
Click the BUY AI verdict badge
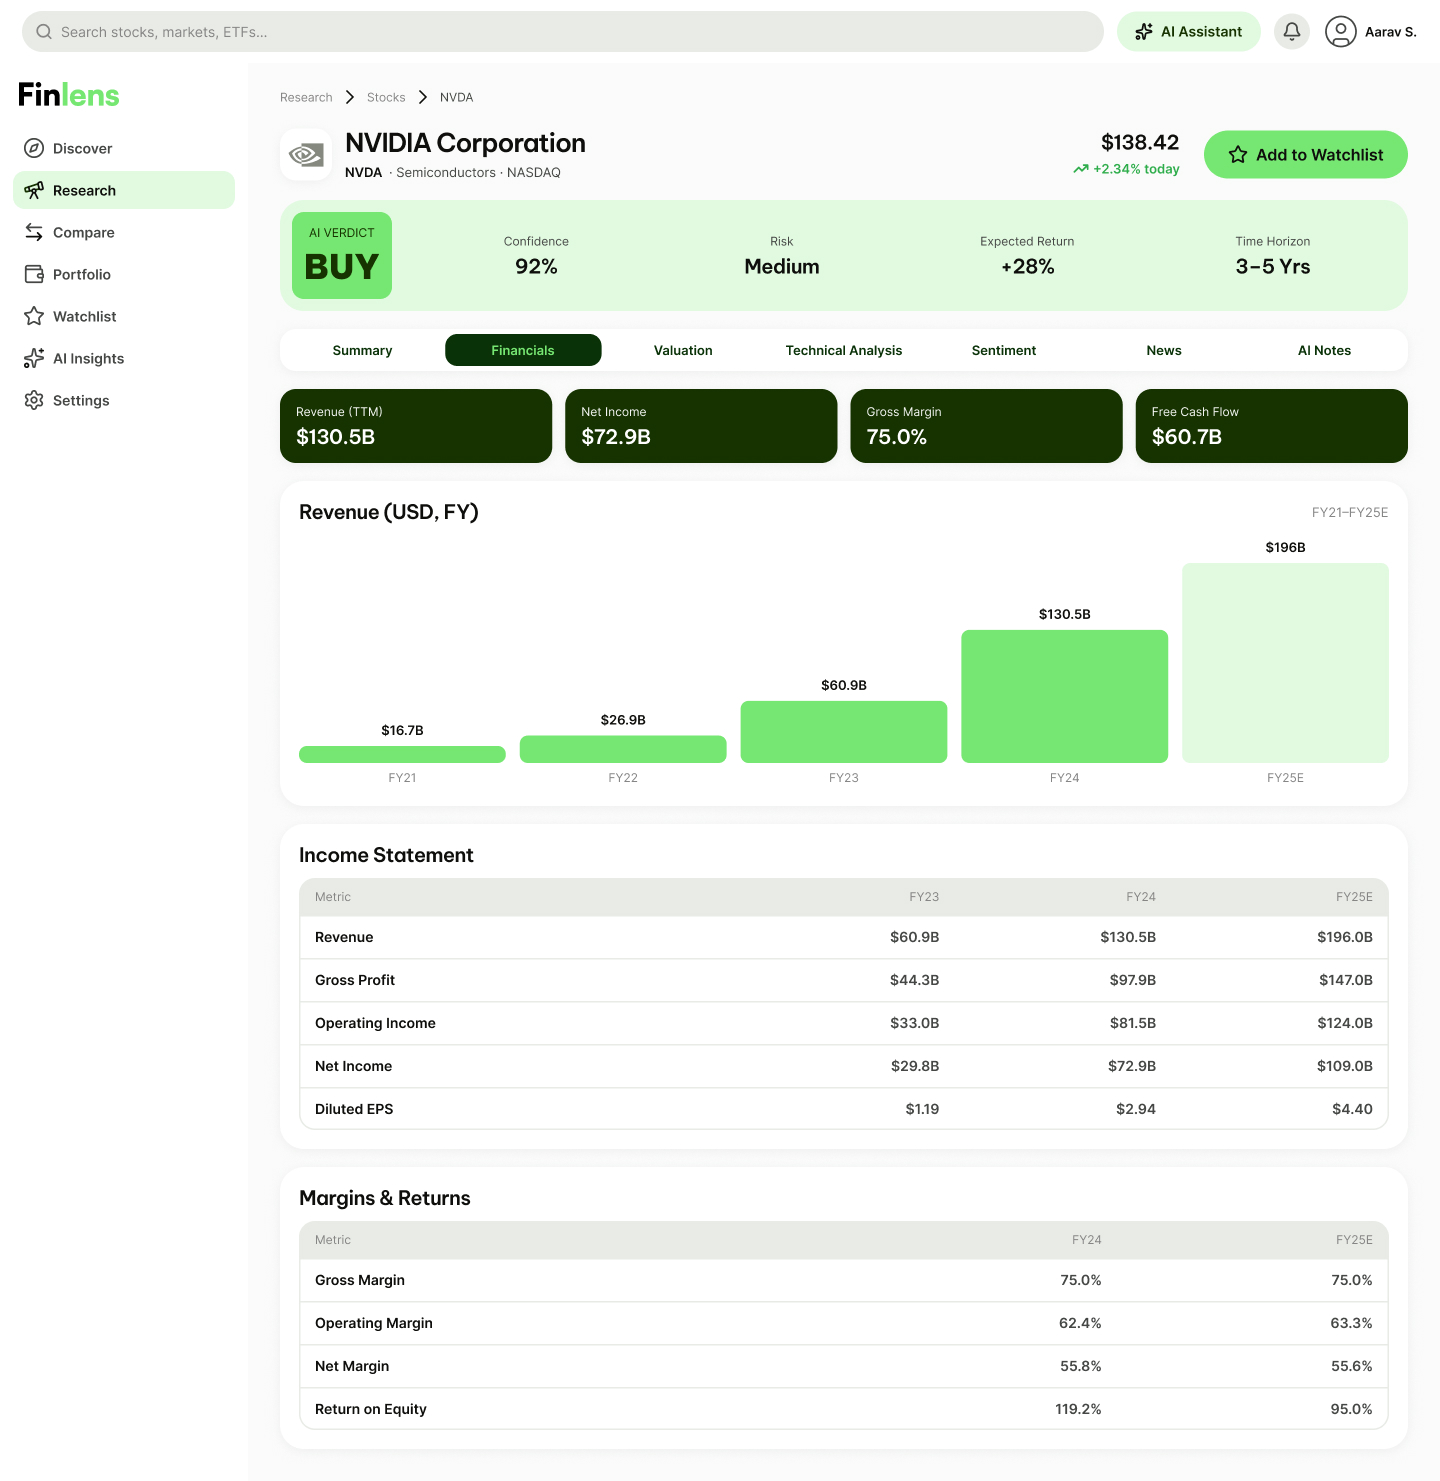(342, 255)
